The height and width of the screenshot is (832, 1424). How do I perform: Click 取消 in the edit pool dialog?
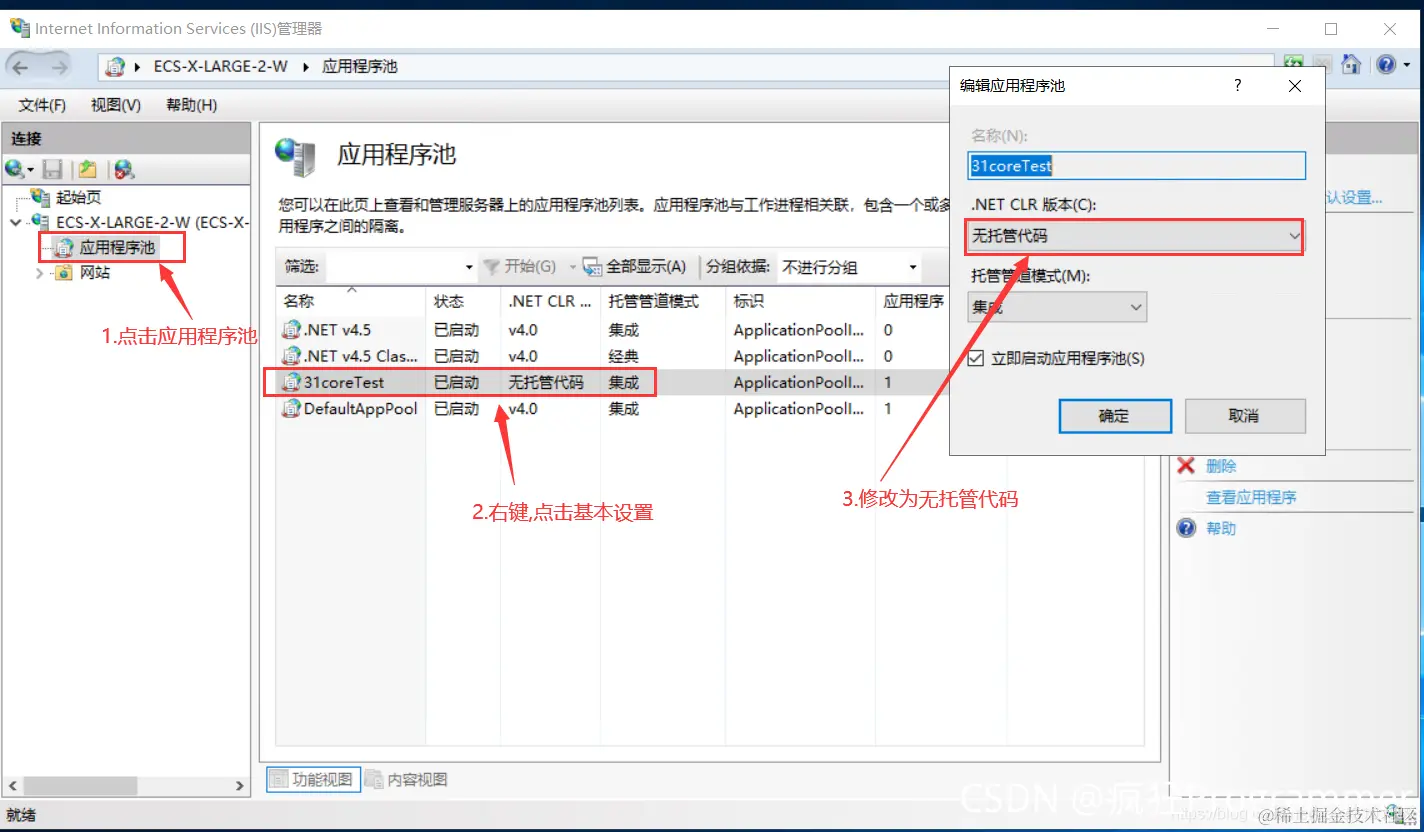click(x=1244, y=416)
